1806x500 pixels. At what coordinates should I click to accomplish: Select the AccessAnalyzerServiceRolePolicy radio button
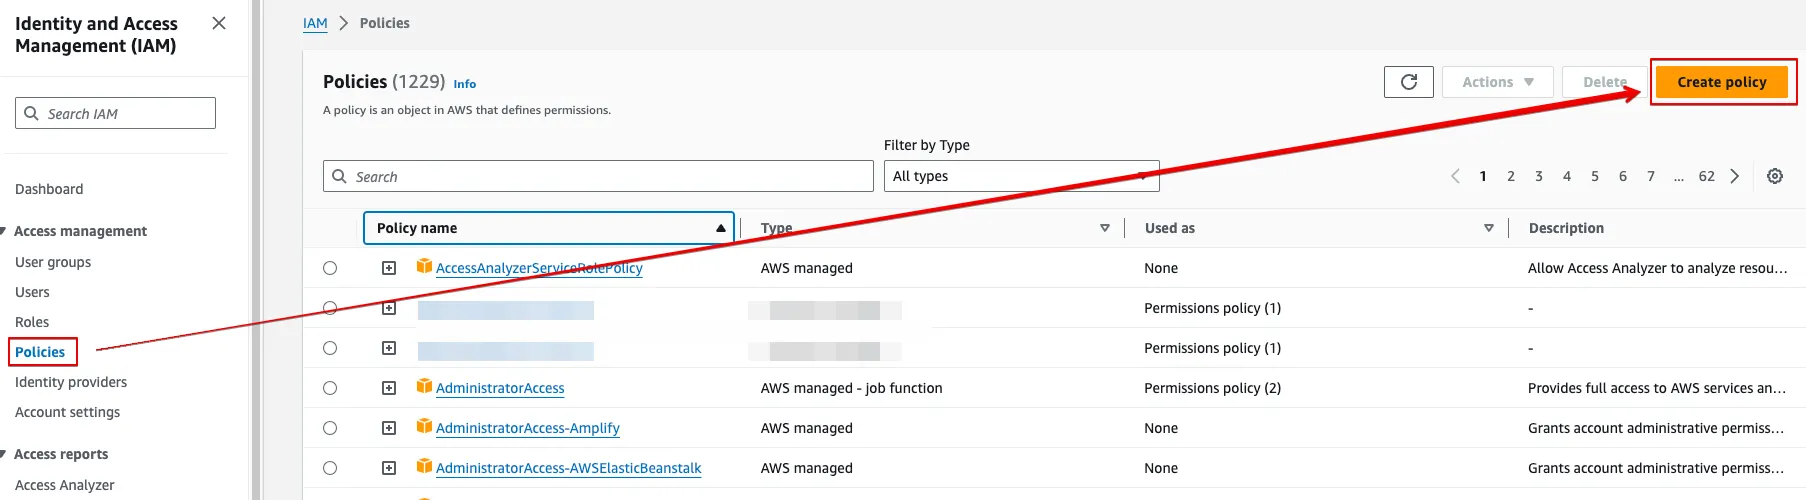coord(330,268)
